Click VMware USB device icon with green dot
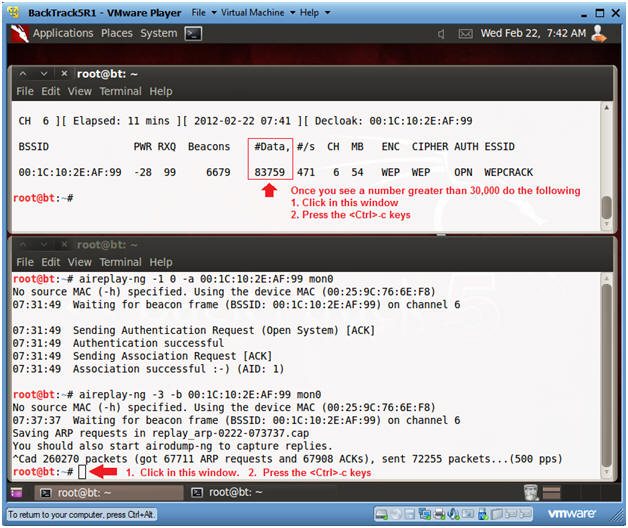 tap(483, 514)
